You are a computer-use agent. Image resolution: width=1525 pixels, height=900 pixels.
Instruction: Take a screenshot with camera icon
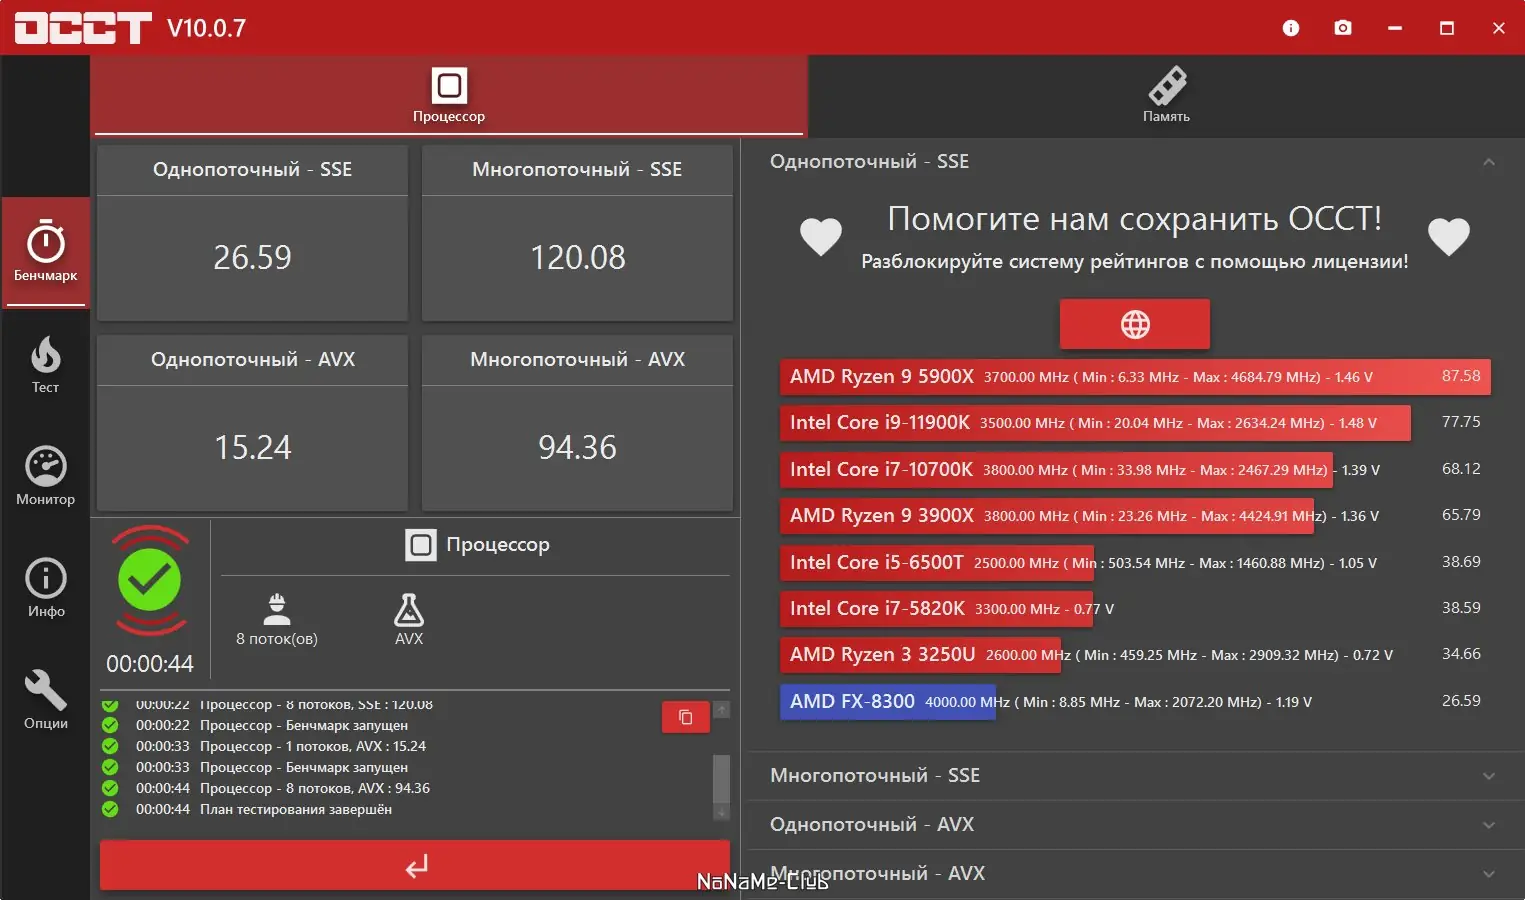pyautogui.click(x=1343, y=28)
